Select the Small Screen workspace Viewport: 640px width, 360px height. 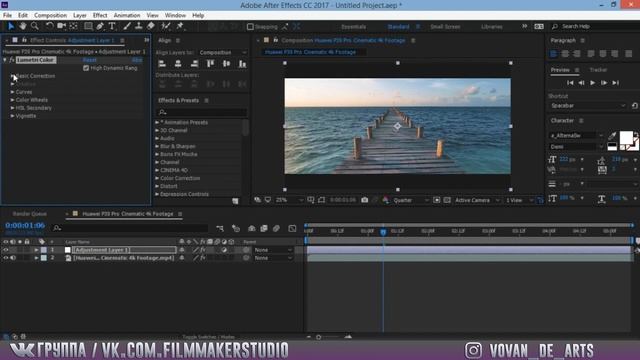click(445, 27)
